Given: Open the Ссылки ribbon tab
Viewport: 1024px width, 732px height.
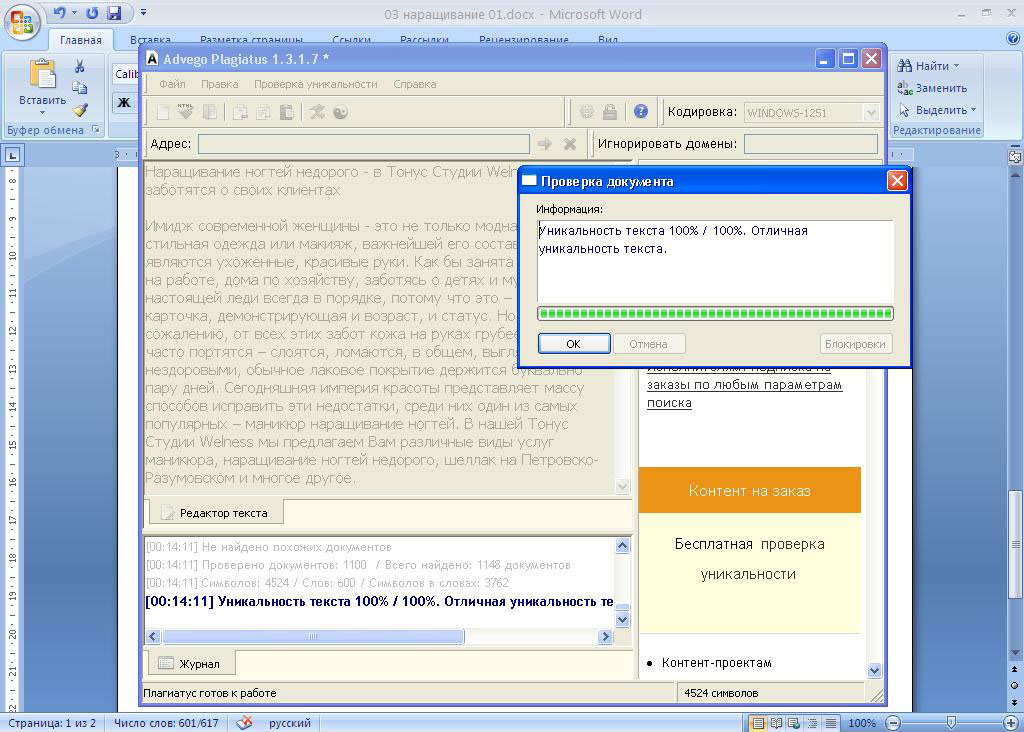Looking at the screenshot, I should [x=351, y=40].
